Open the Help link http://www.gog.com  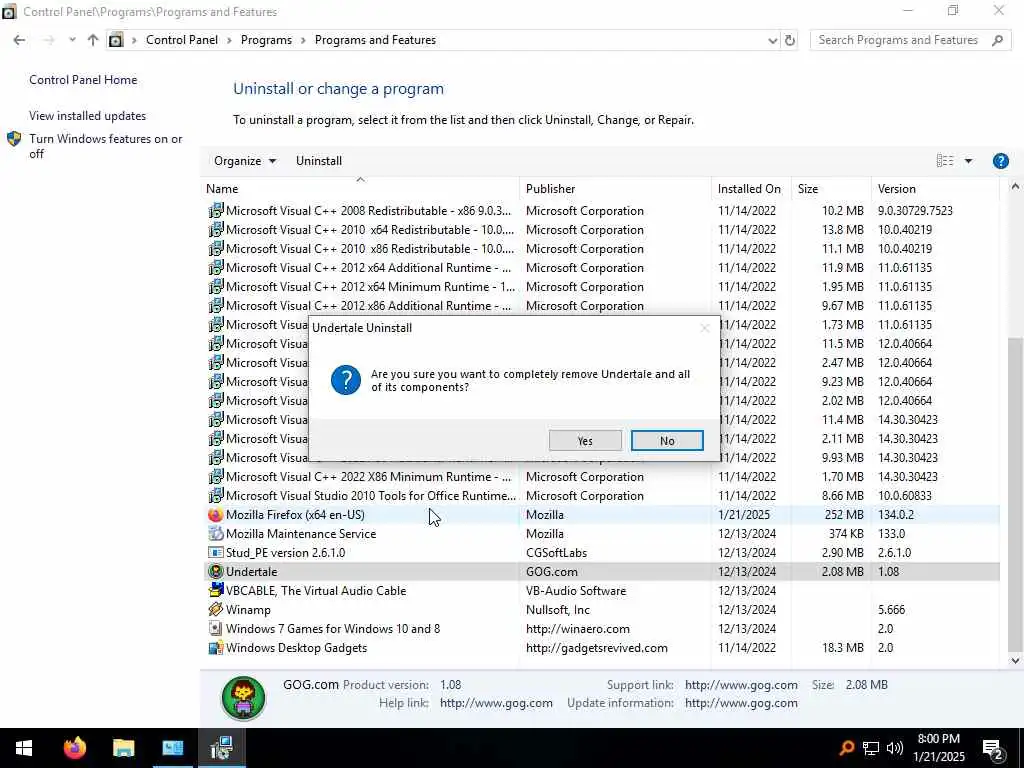tap(496, 703)
